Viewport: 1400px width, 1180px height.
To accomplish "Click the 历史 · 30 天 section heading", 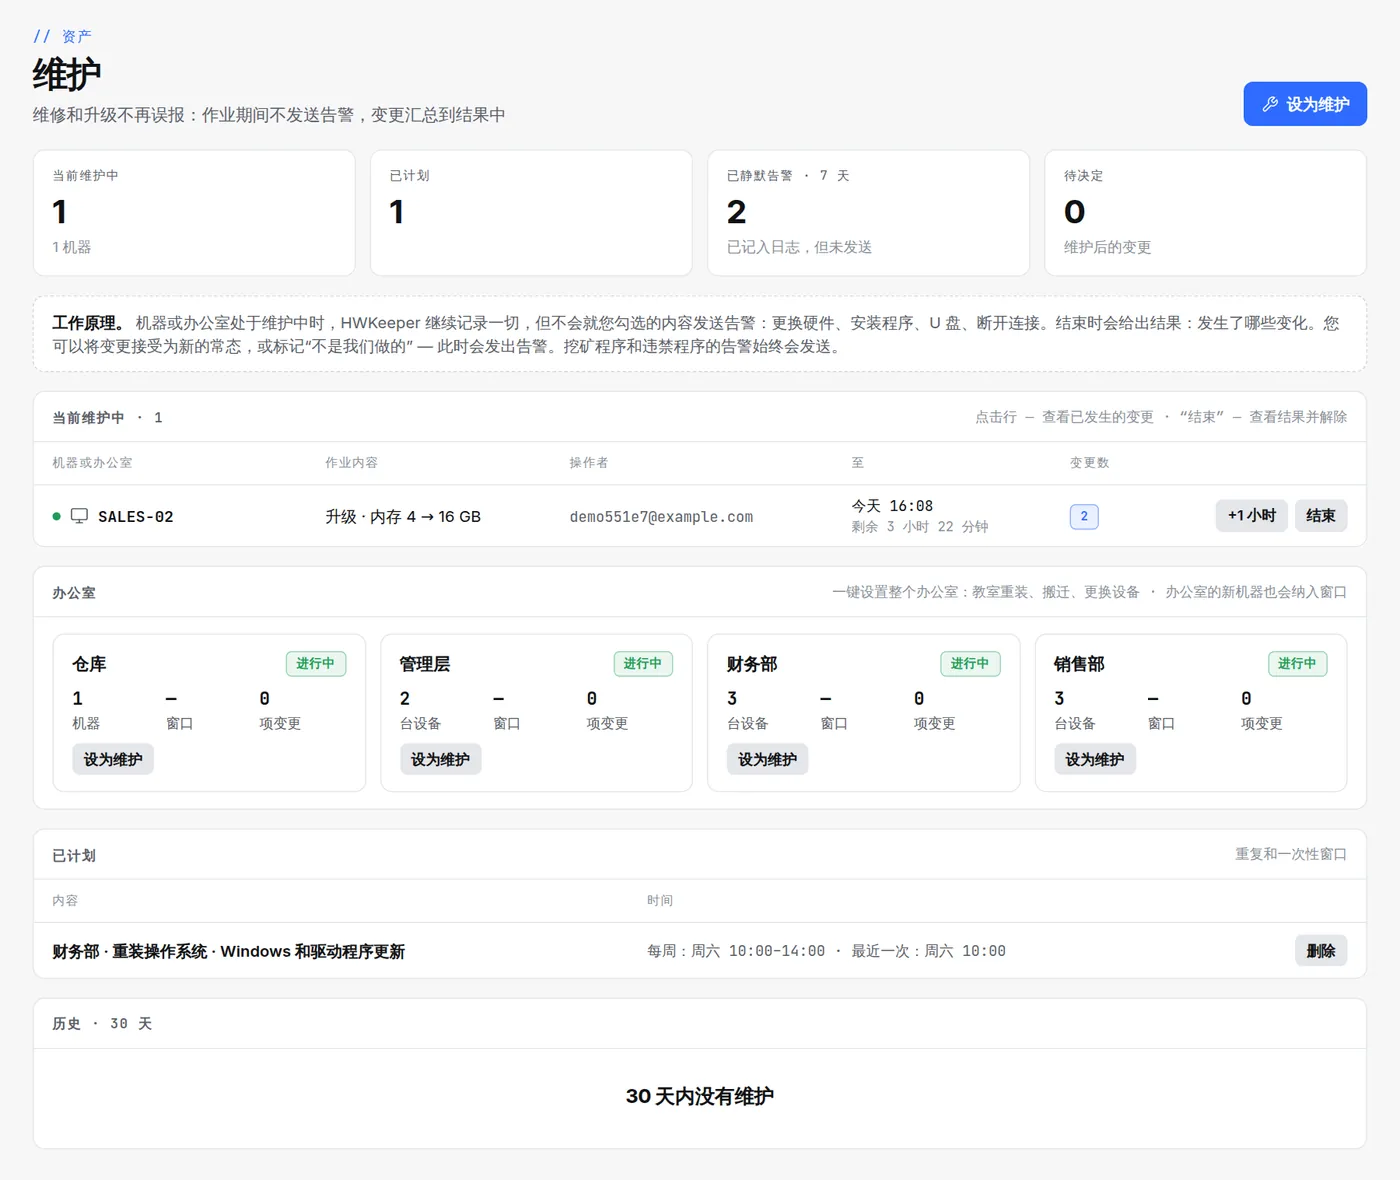I will 102,1024.
